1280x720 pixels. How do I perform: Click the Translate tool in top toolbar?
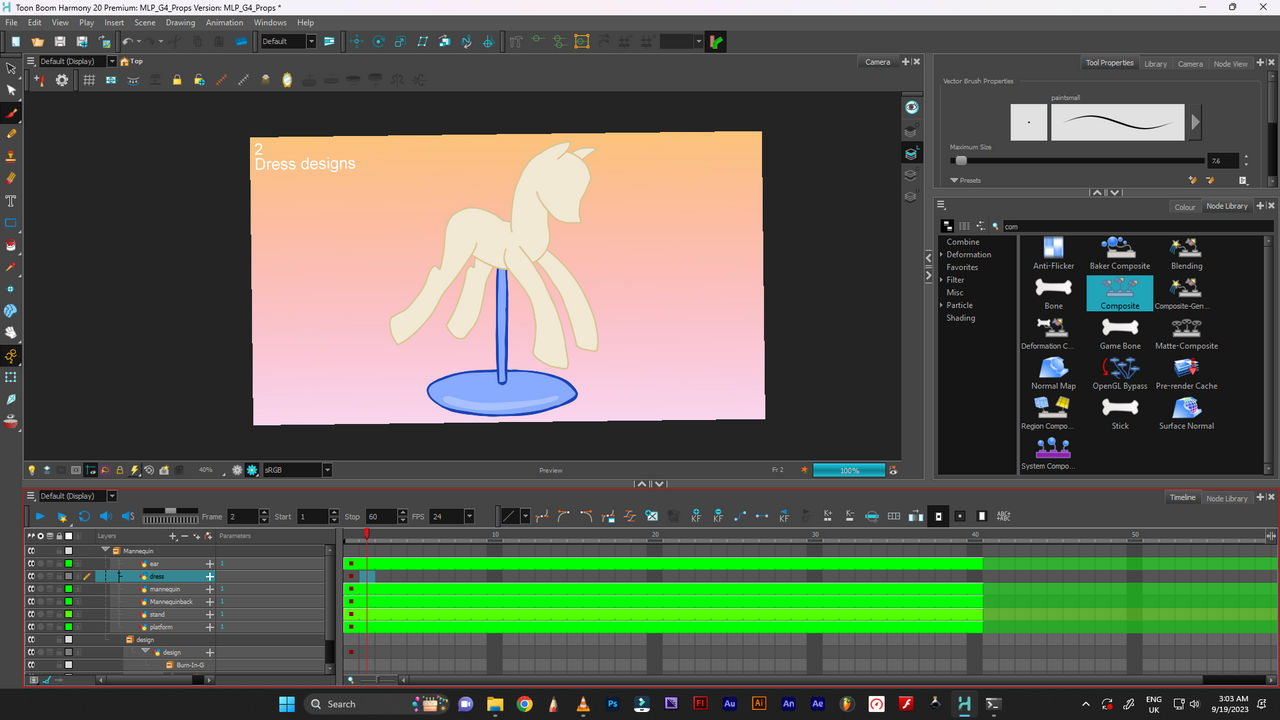(357, 41)
